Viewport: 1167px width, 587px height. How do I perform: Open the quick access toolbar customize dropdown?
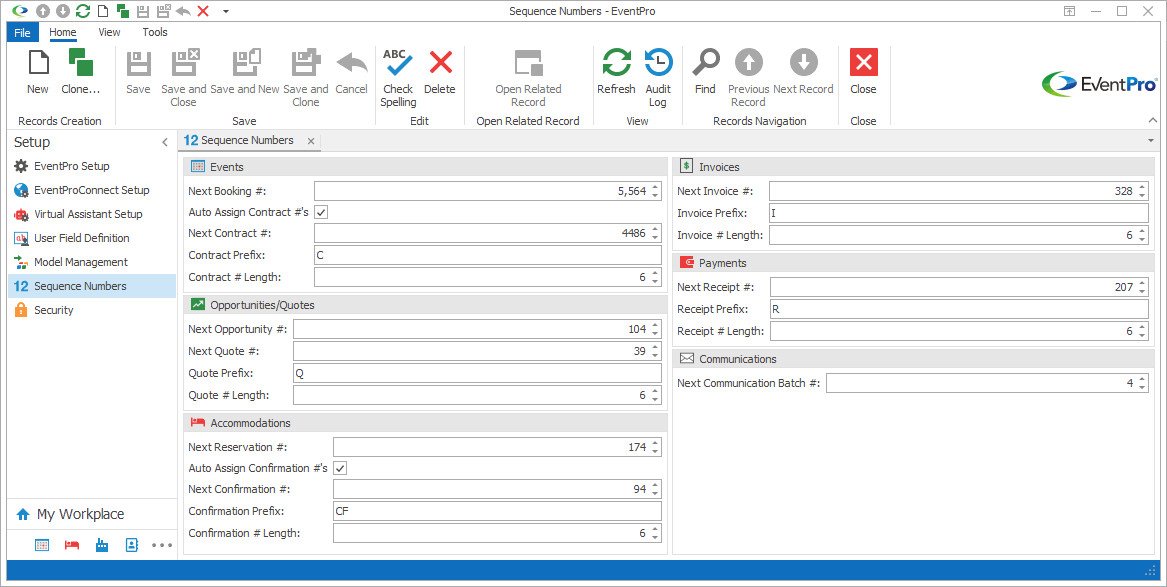coord(226,11)
